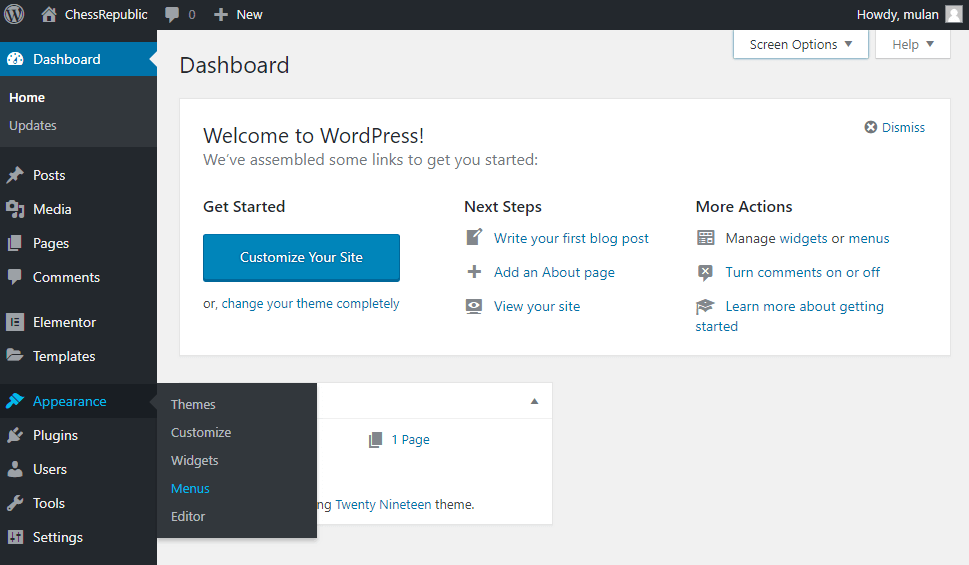The width and height of the screenshot is (969, 565).
Task: Click the Dismiss link text
Action: 903,127
